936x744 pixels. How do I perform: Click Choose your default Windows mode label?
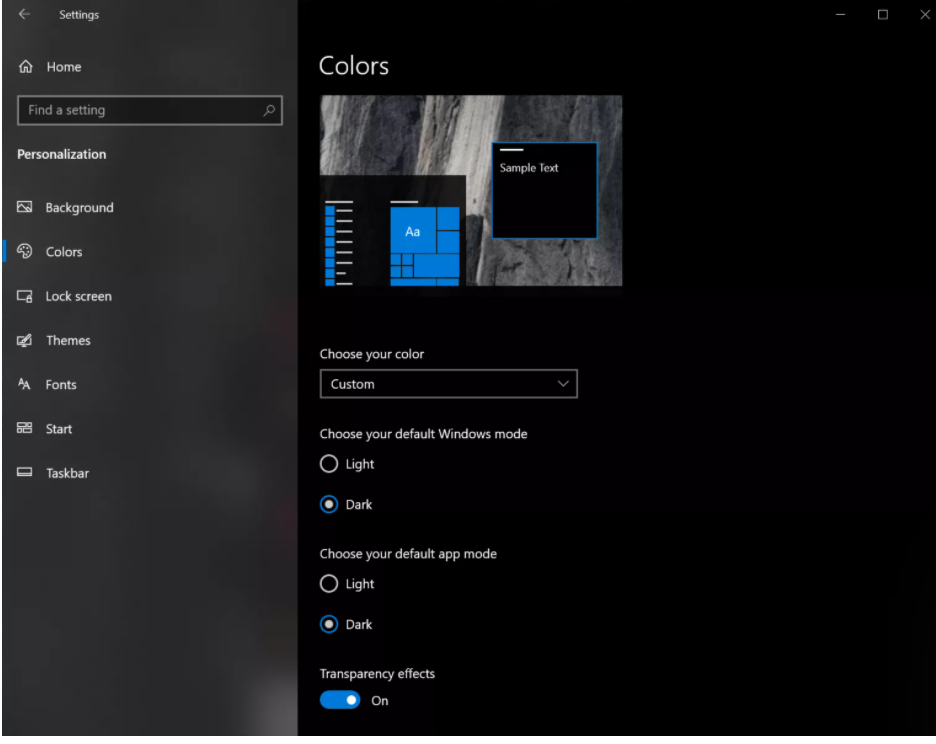click(423, 434)
